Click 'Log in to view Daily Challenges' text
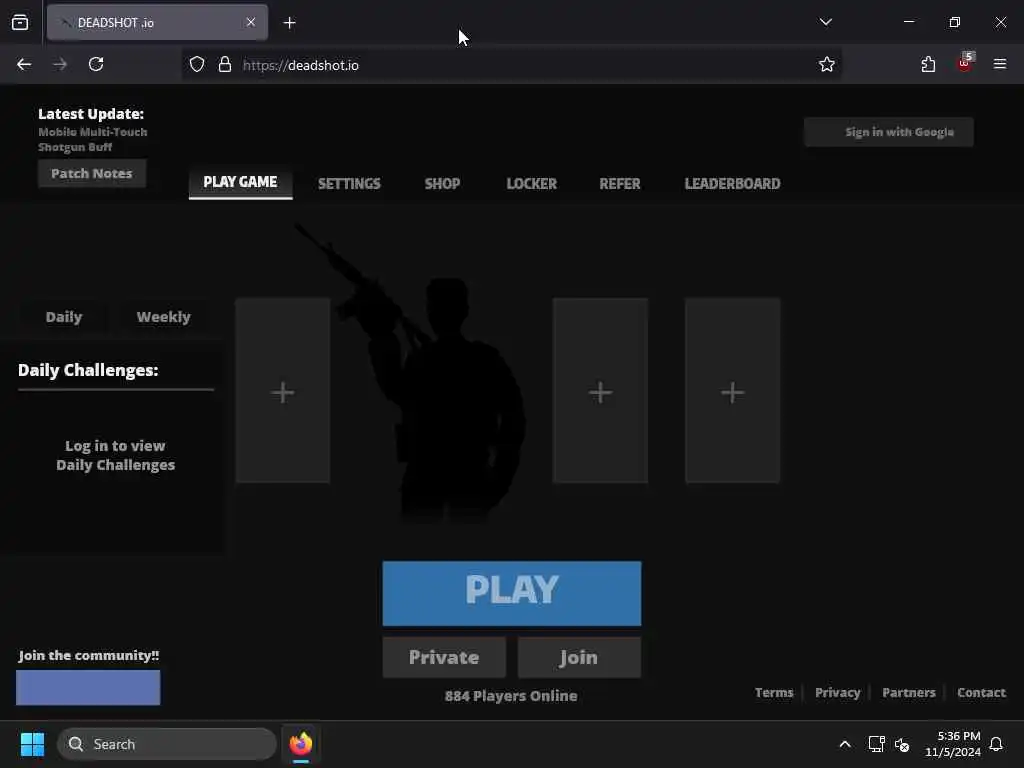The height and width of the screenshot is (768, 1024). coord(116,455)
